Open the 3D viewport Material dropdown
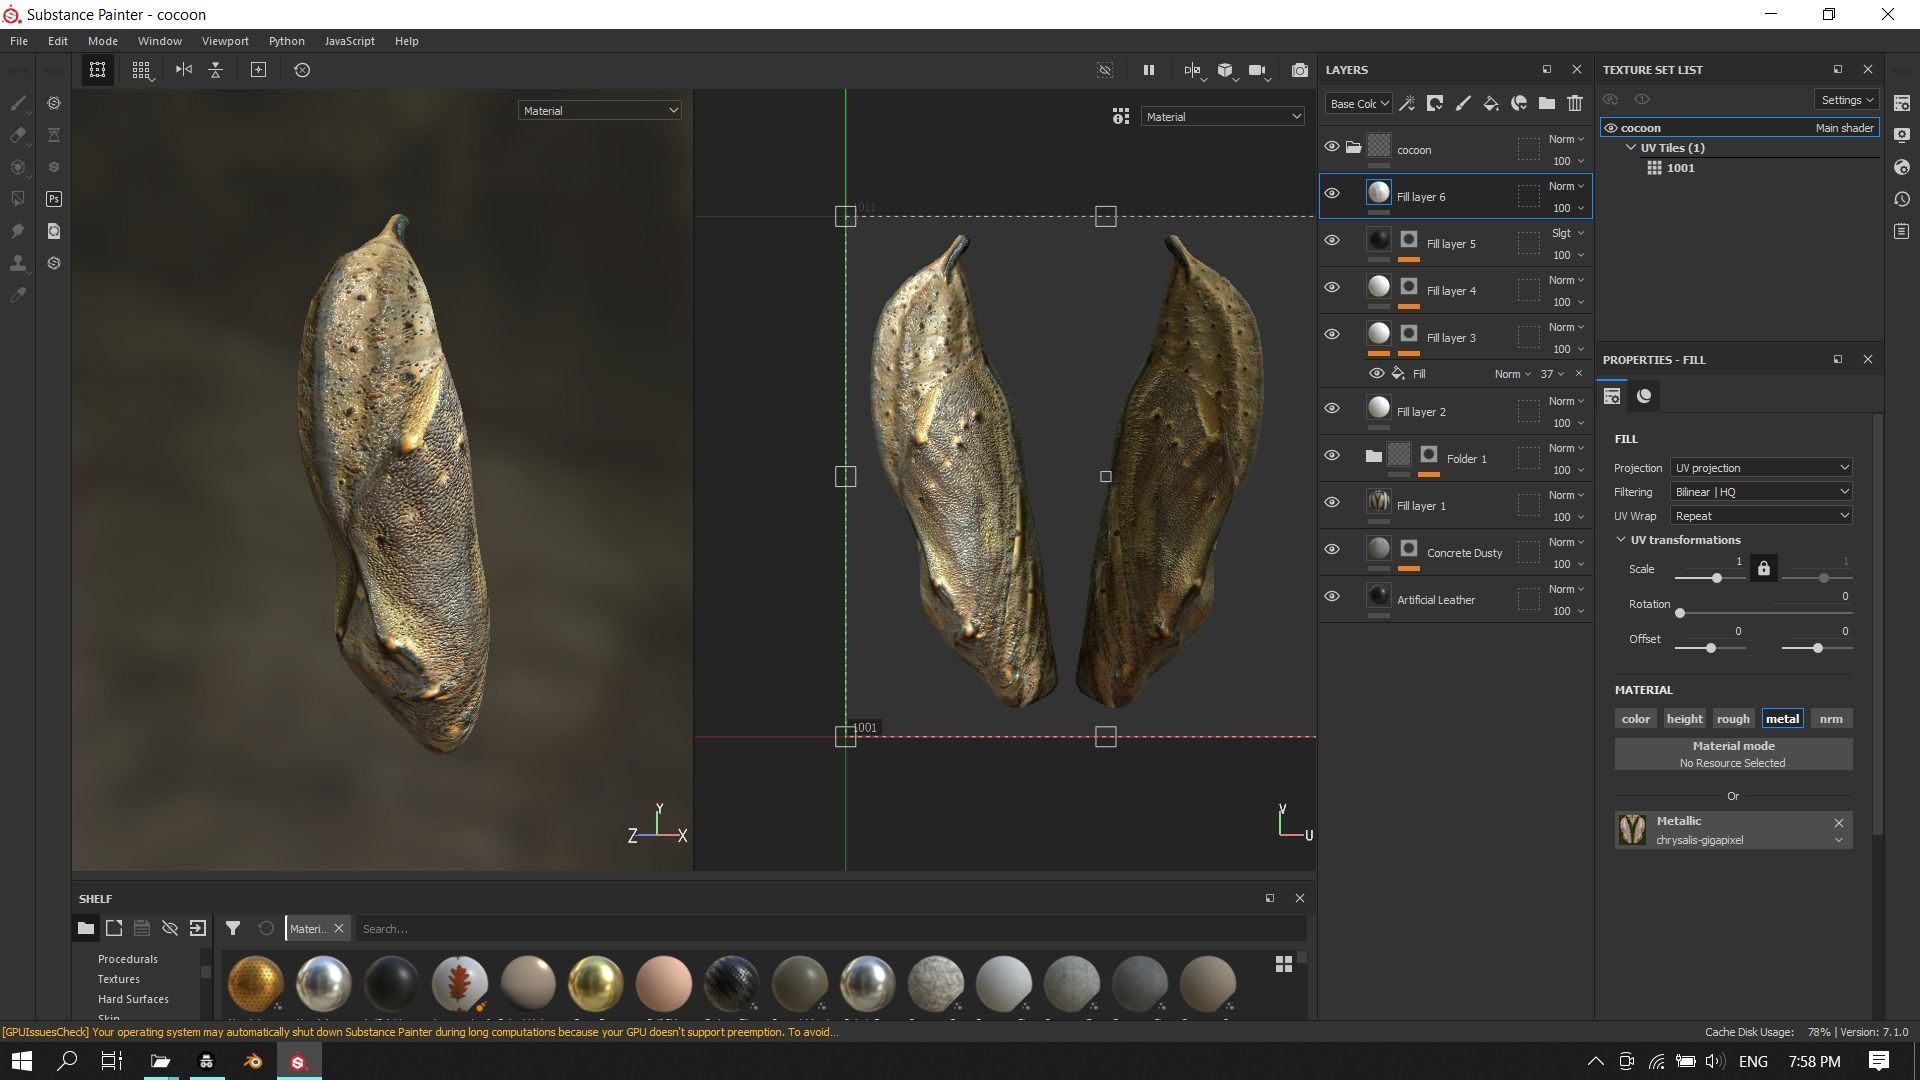The image size is (1920, 1080). click(x=600, y=111)
